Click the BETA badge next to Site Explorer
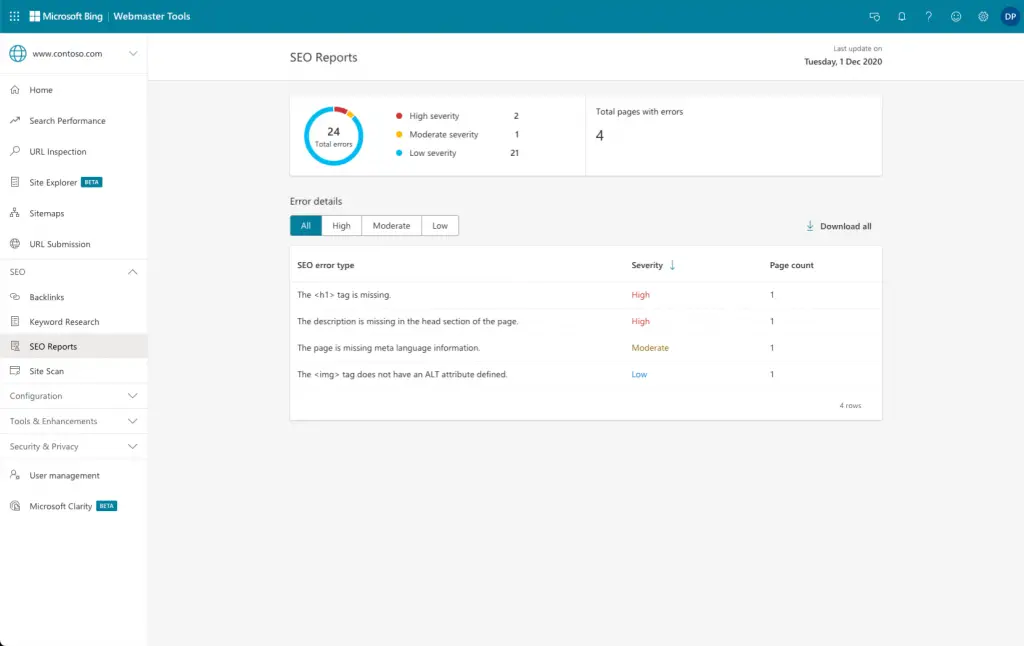 (91, 182)
